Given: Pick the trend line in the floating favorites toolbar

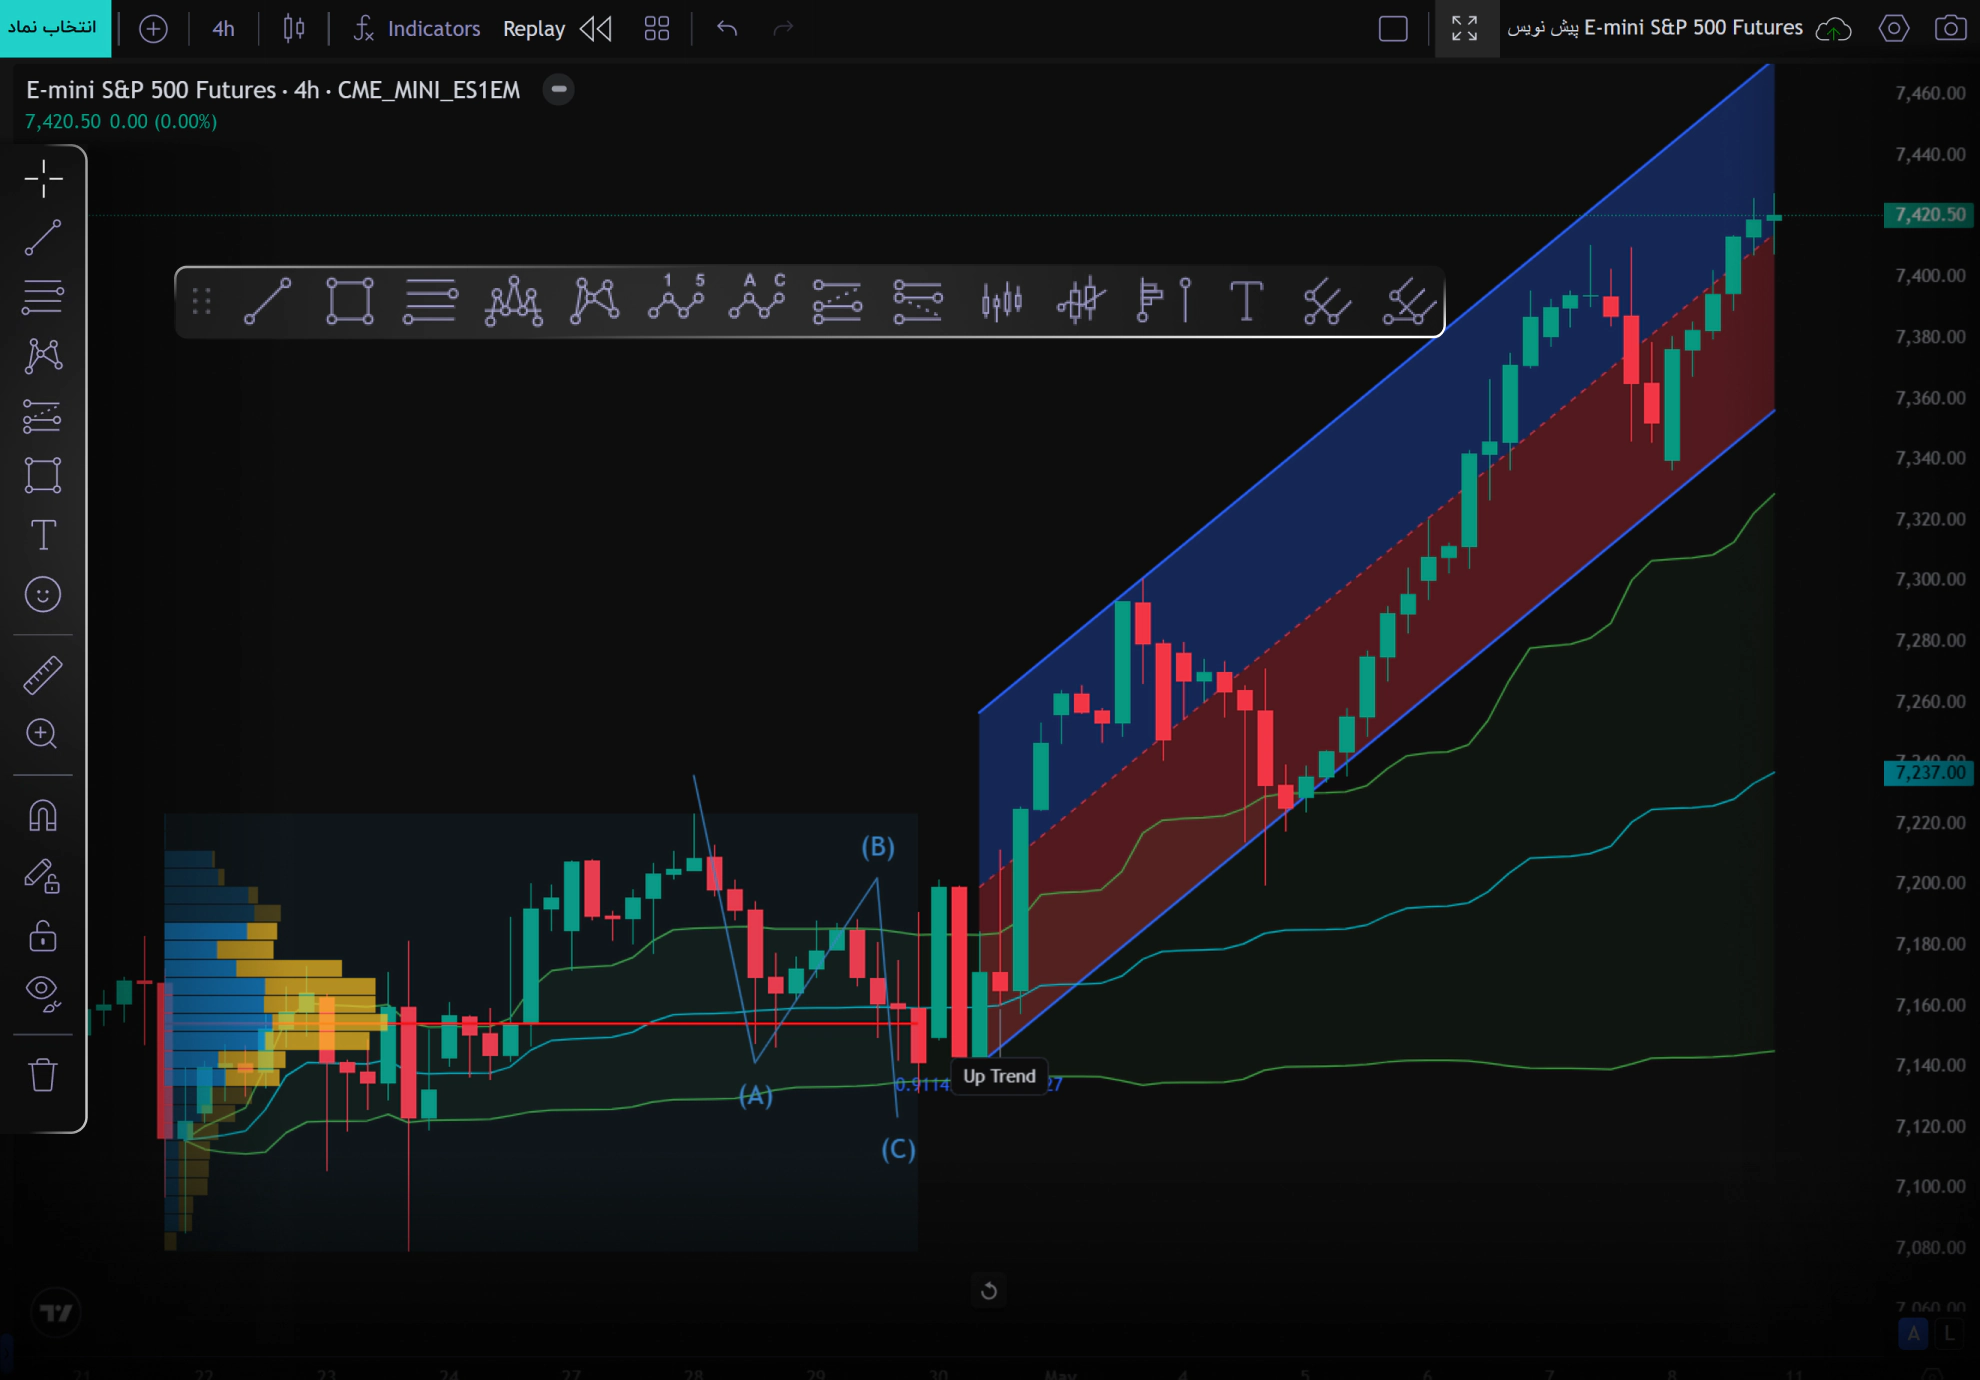Looking at the screenshot, I should coord(268,301).
